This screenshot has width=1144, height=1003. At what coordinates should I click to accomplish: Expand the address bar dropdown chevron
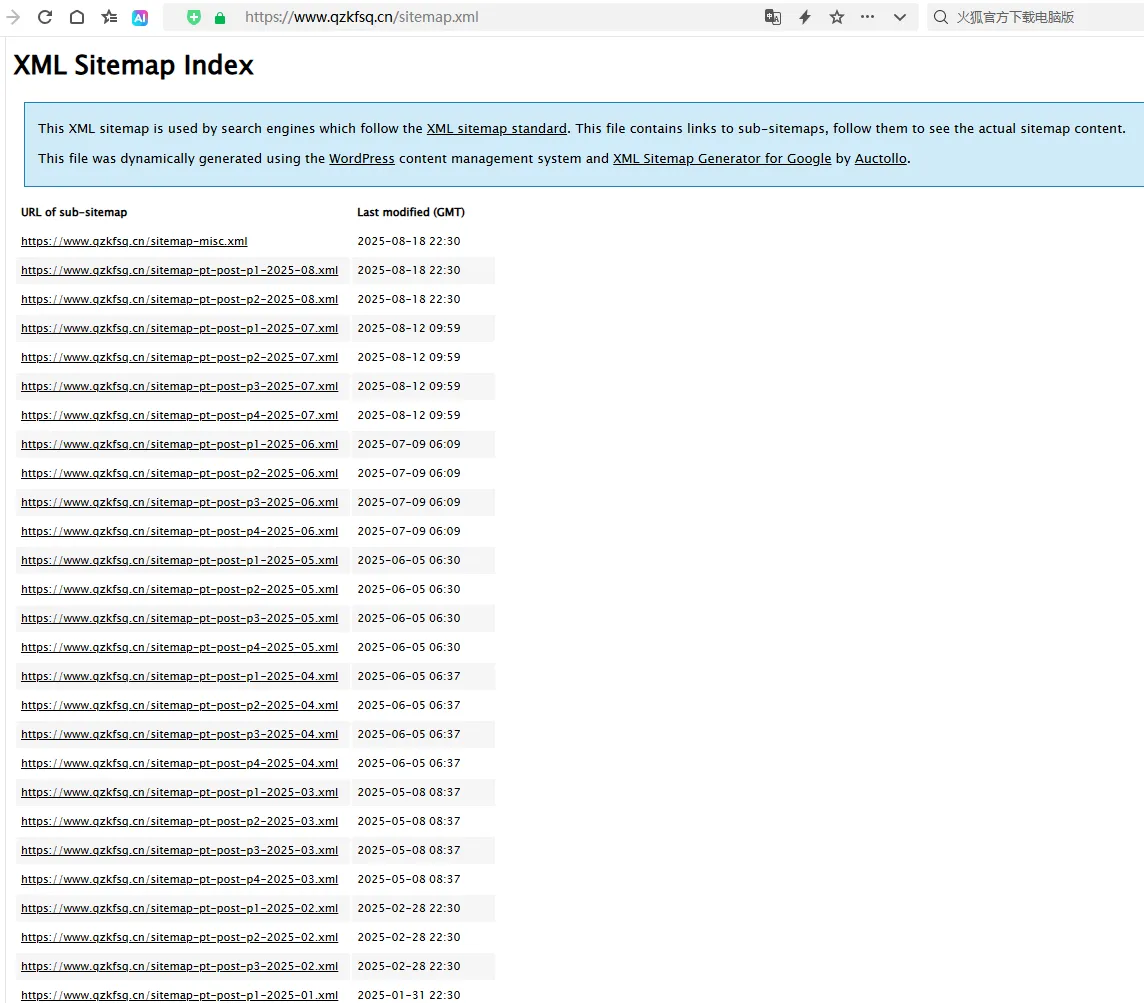(x=900, y=17)
